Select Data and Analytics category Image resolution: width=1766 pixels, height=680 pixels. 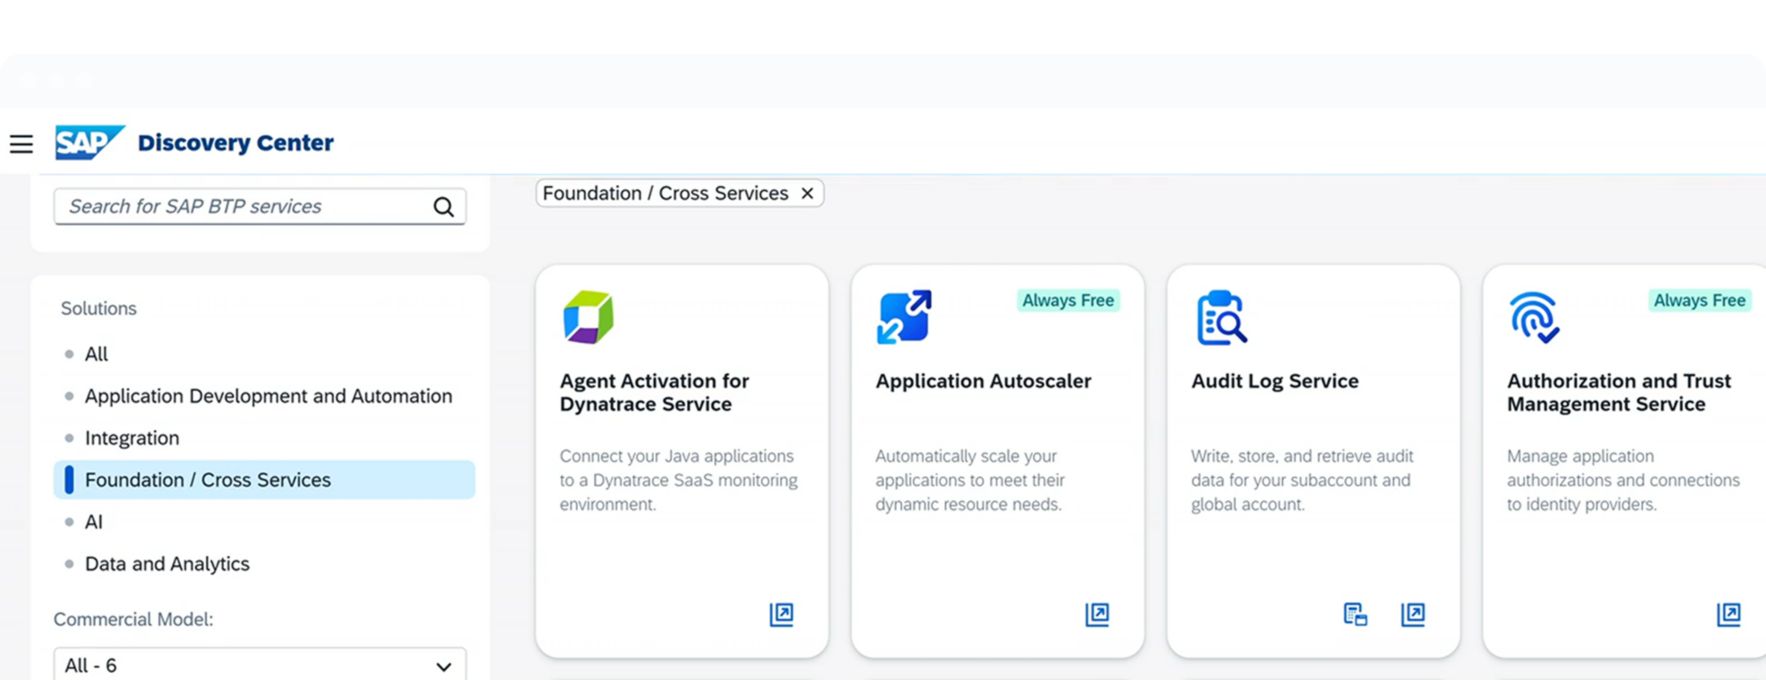pyautogui.click(x=167, y=564)
